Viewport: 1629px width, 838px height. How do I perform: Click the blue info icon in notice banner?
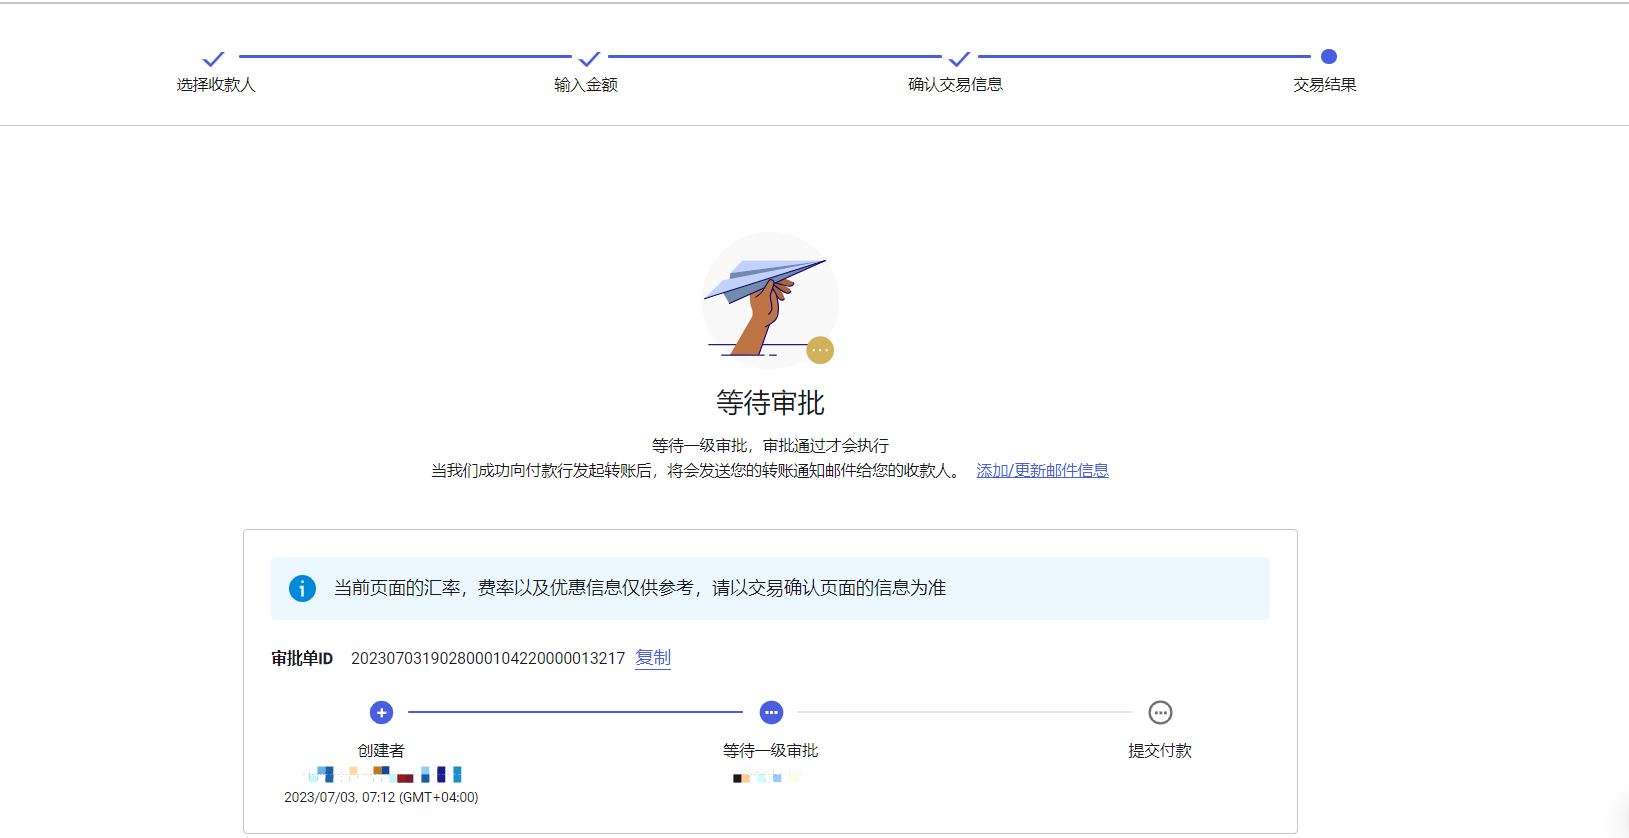[x=302, y=588]
